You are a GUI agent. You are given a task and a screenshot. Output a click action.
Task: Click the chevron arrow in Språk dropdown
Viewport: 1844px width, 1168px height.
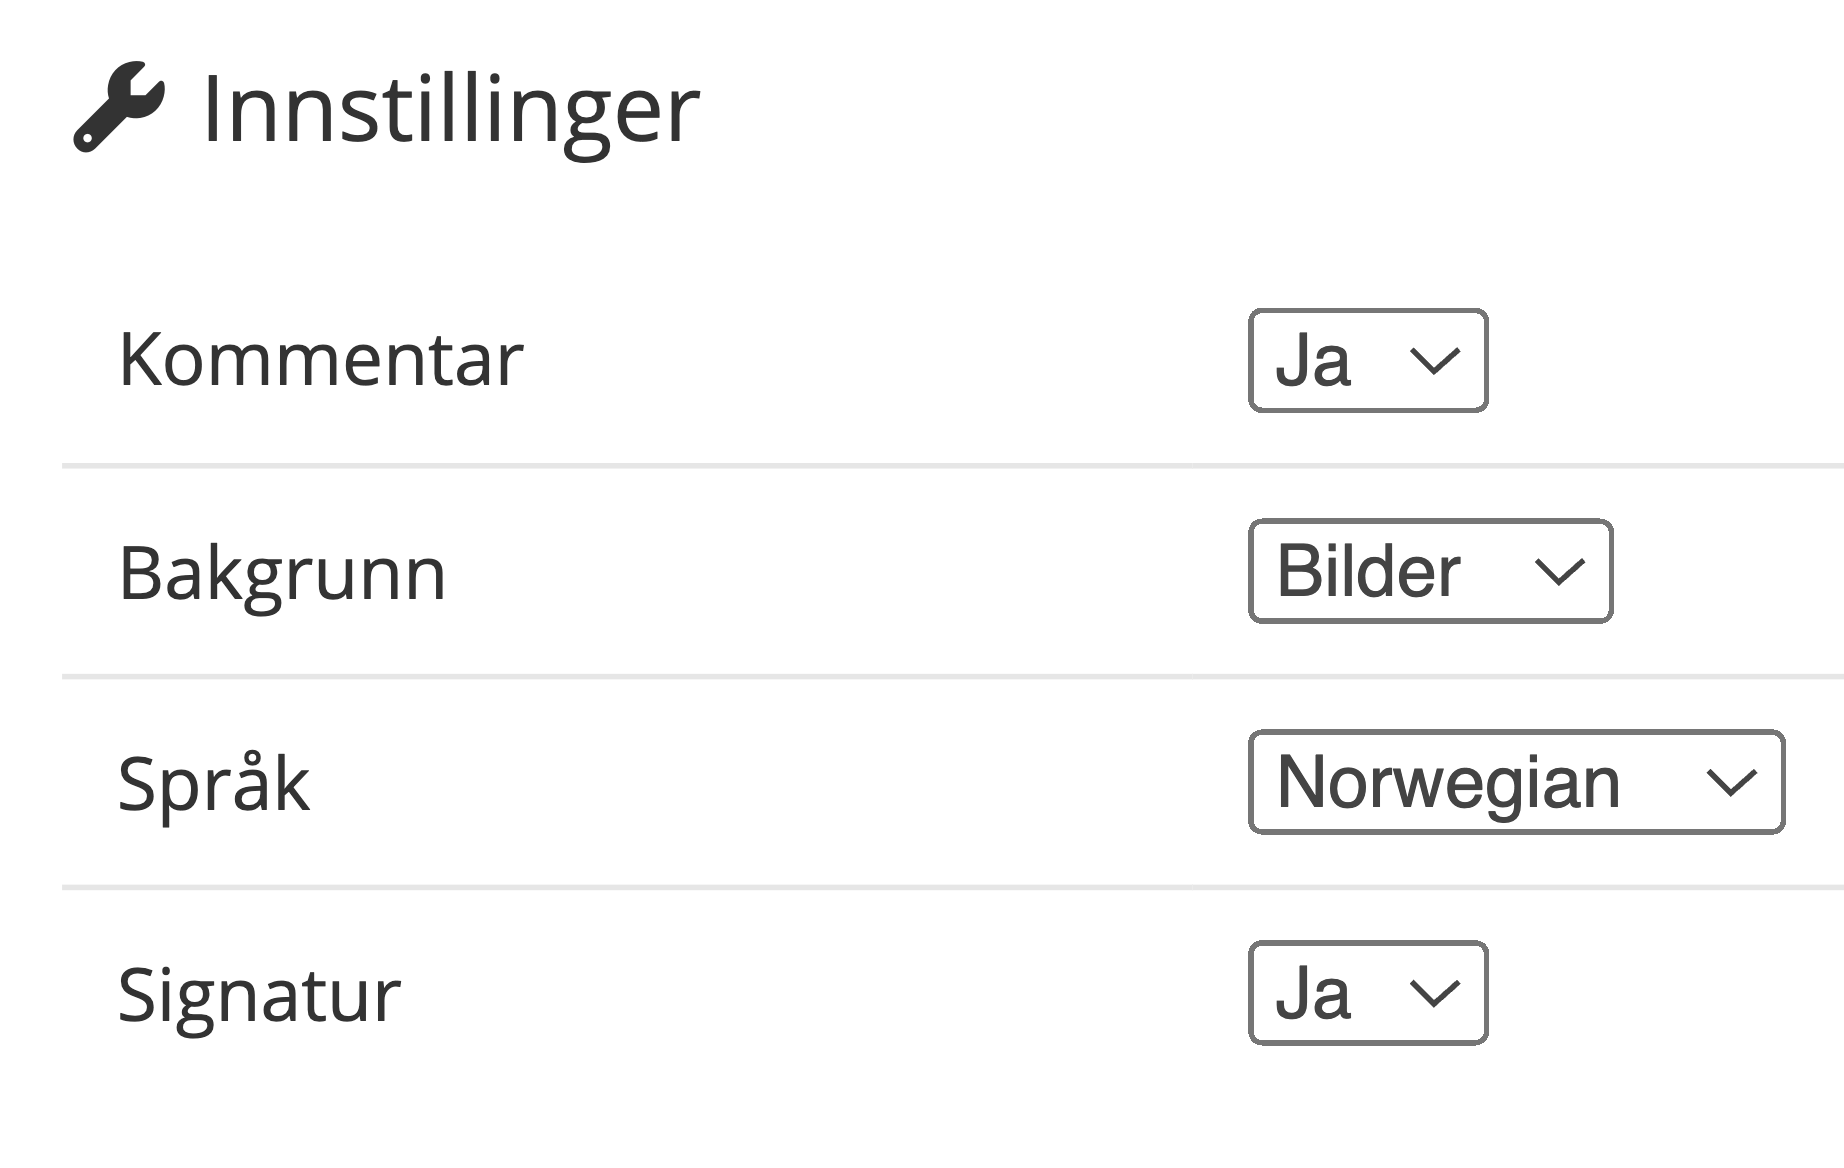tap(1731, 783)
